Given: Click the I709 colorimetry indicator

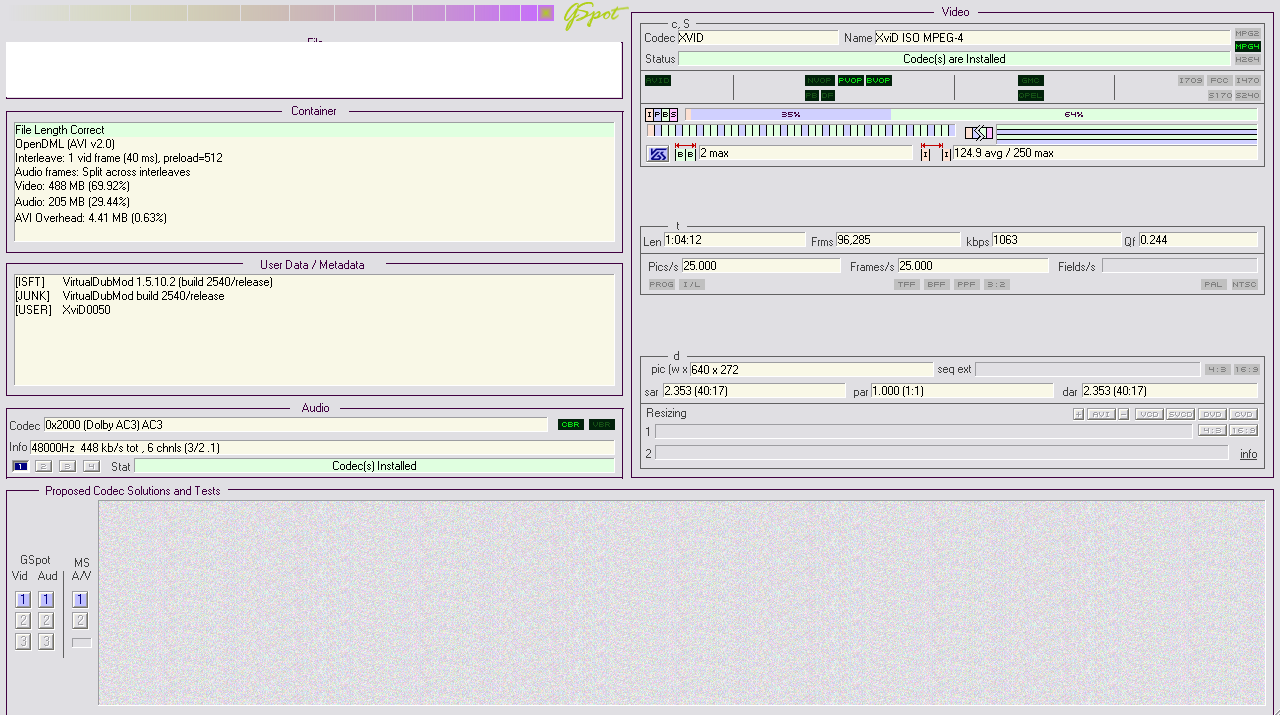Looking at the screenshot, I should (x=1191, y=80).
